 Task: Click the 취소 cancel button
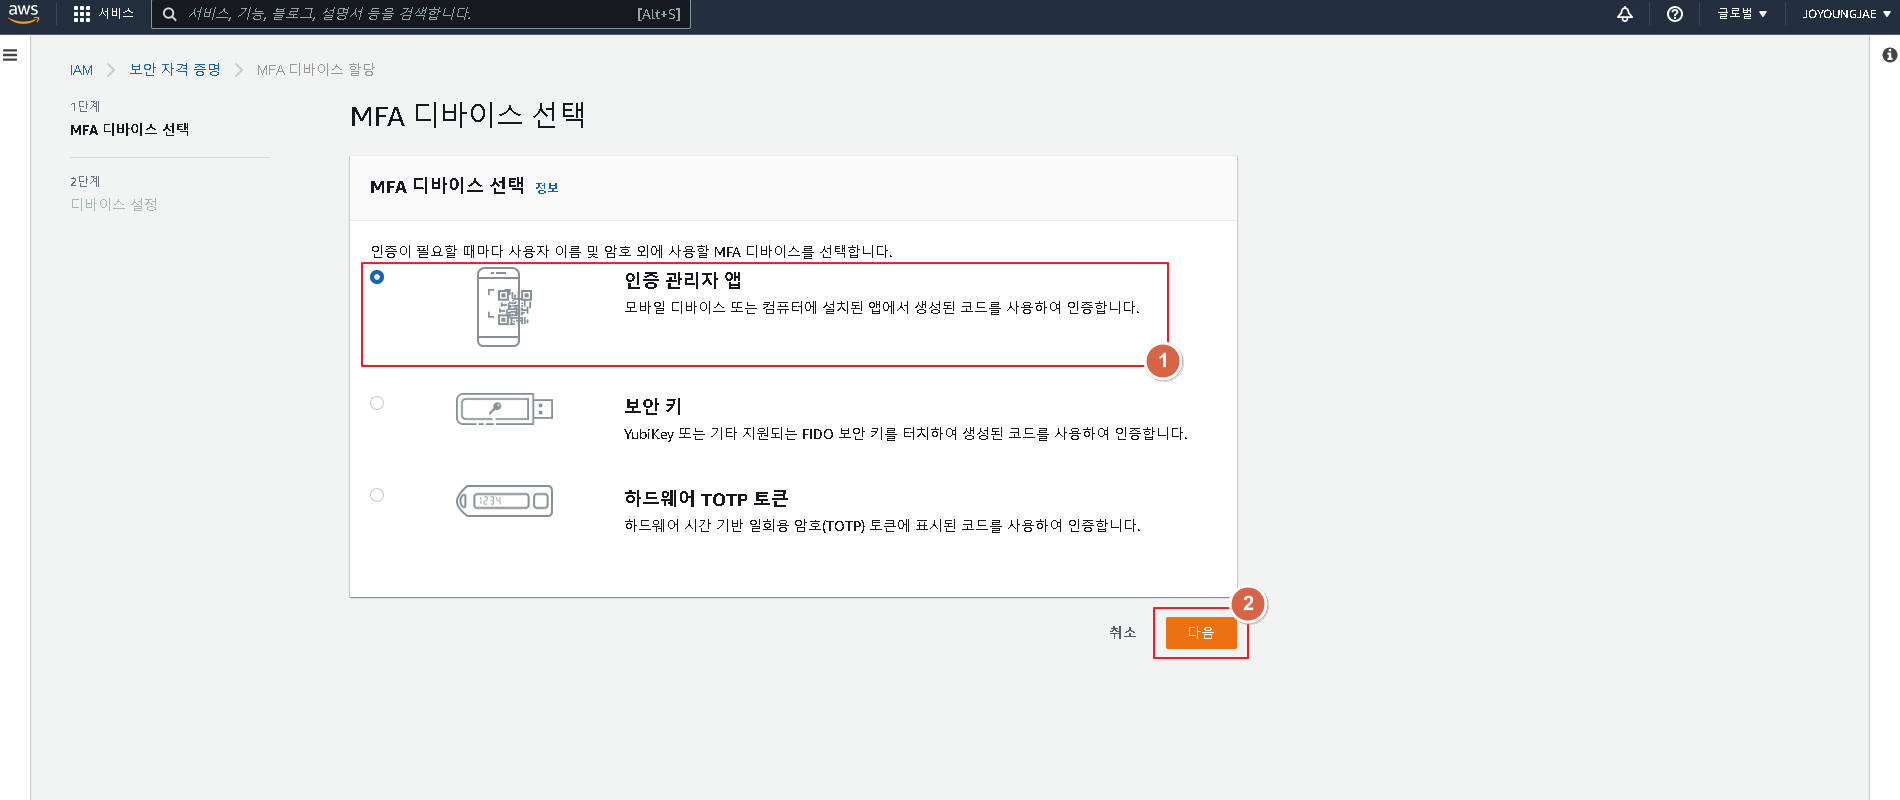[x=1123, y=632]
